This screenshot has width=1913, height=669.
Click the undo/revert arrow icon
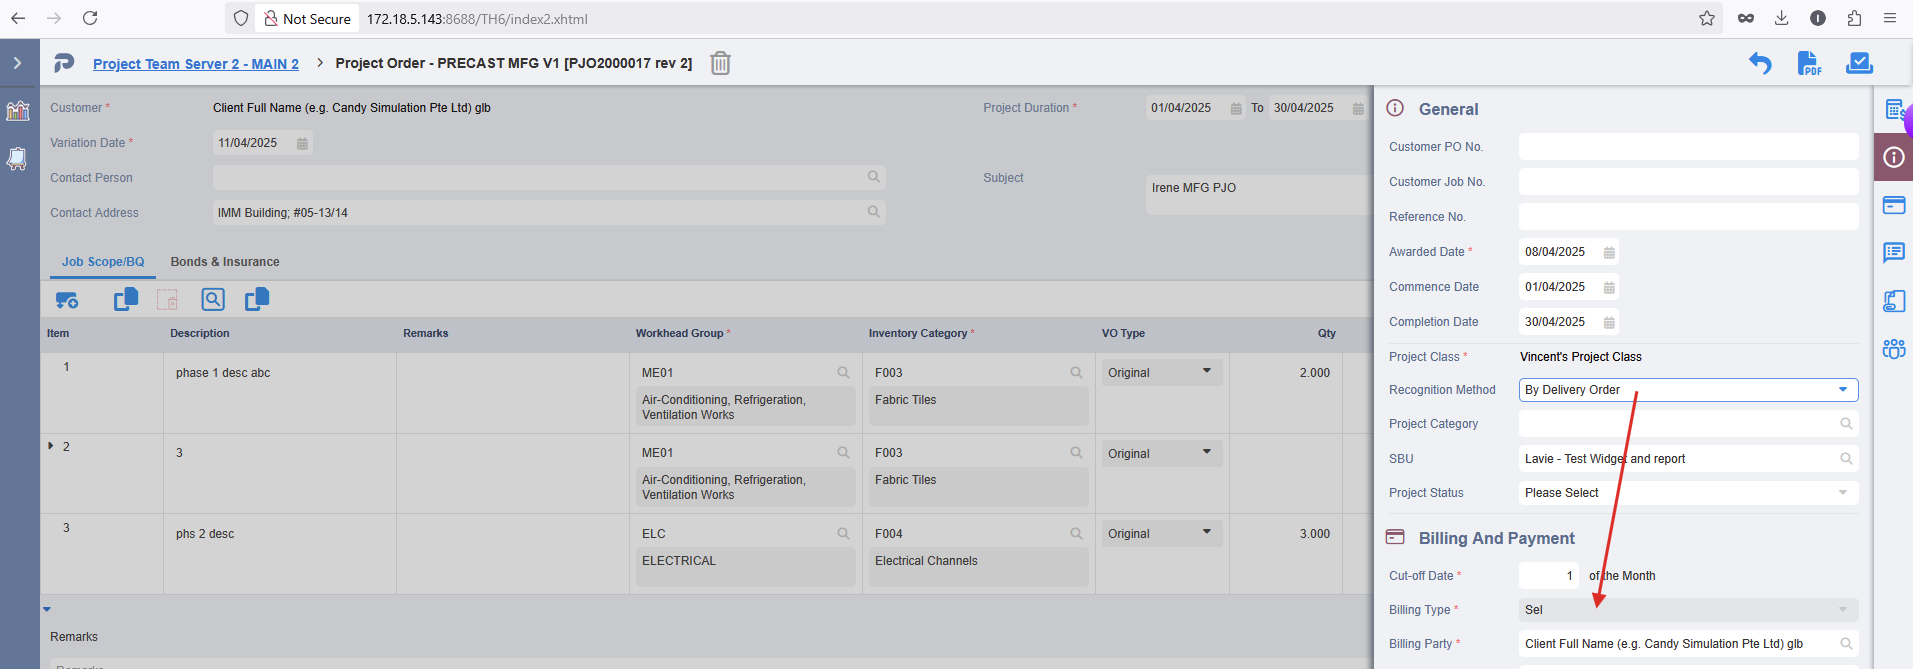1759,63
